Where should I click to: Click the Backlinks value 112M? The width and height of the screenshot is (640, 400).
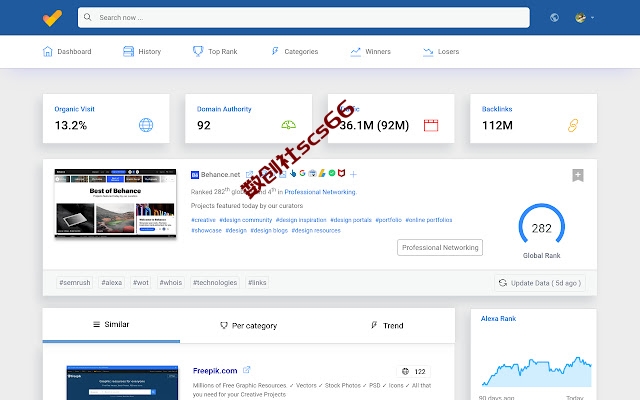pyautogui.click(x=497, y=125)
